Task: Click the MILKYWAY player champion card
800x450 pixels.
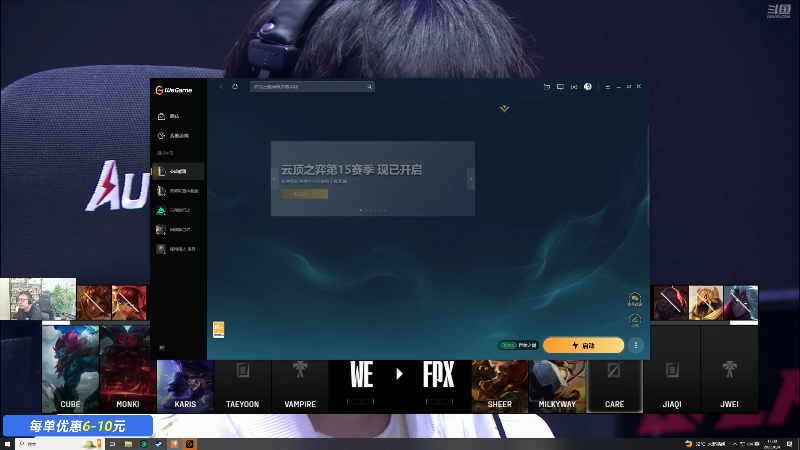Action: click(557, 386)
